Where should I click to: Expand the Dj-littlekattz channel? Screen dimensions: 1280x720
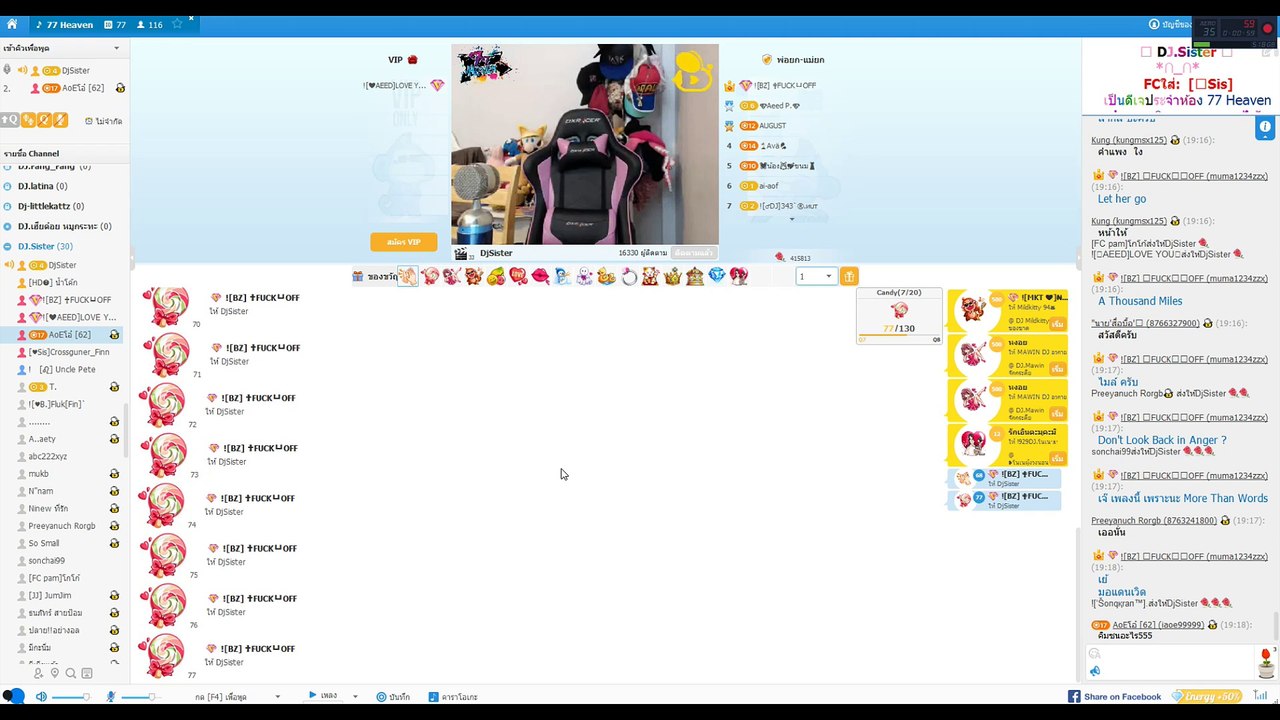(8, 206)
